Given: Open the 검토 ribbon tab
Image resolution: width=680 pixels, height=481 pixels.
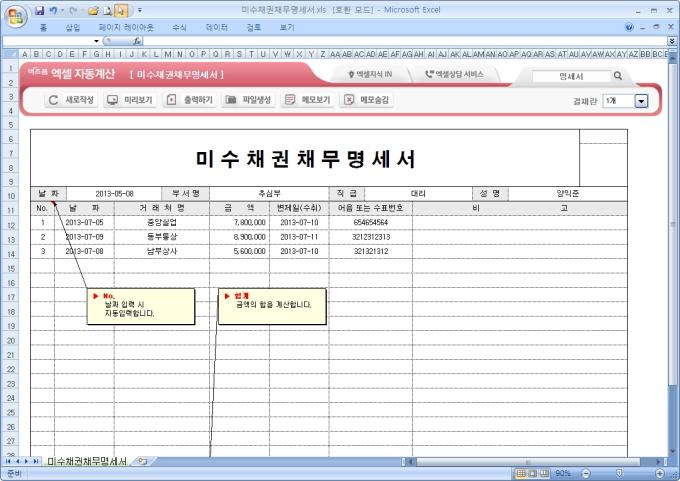Looking at the screenshot, I should coord(254,28).
